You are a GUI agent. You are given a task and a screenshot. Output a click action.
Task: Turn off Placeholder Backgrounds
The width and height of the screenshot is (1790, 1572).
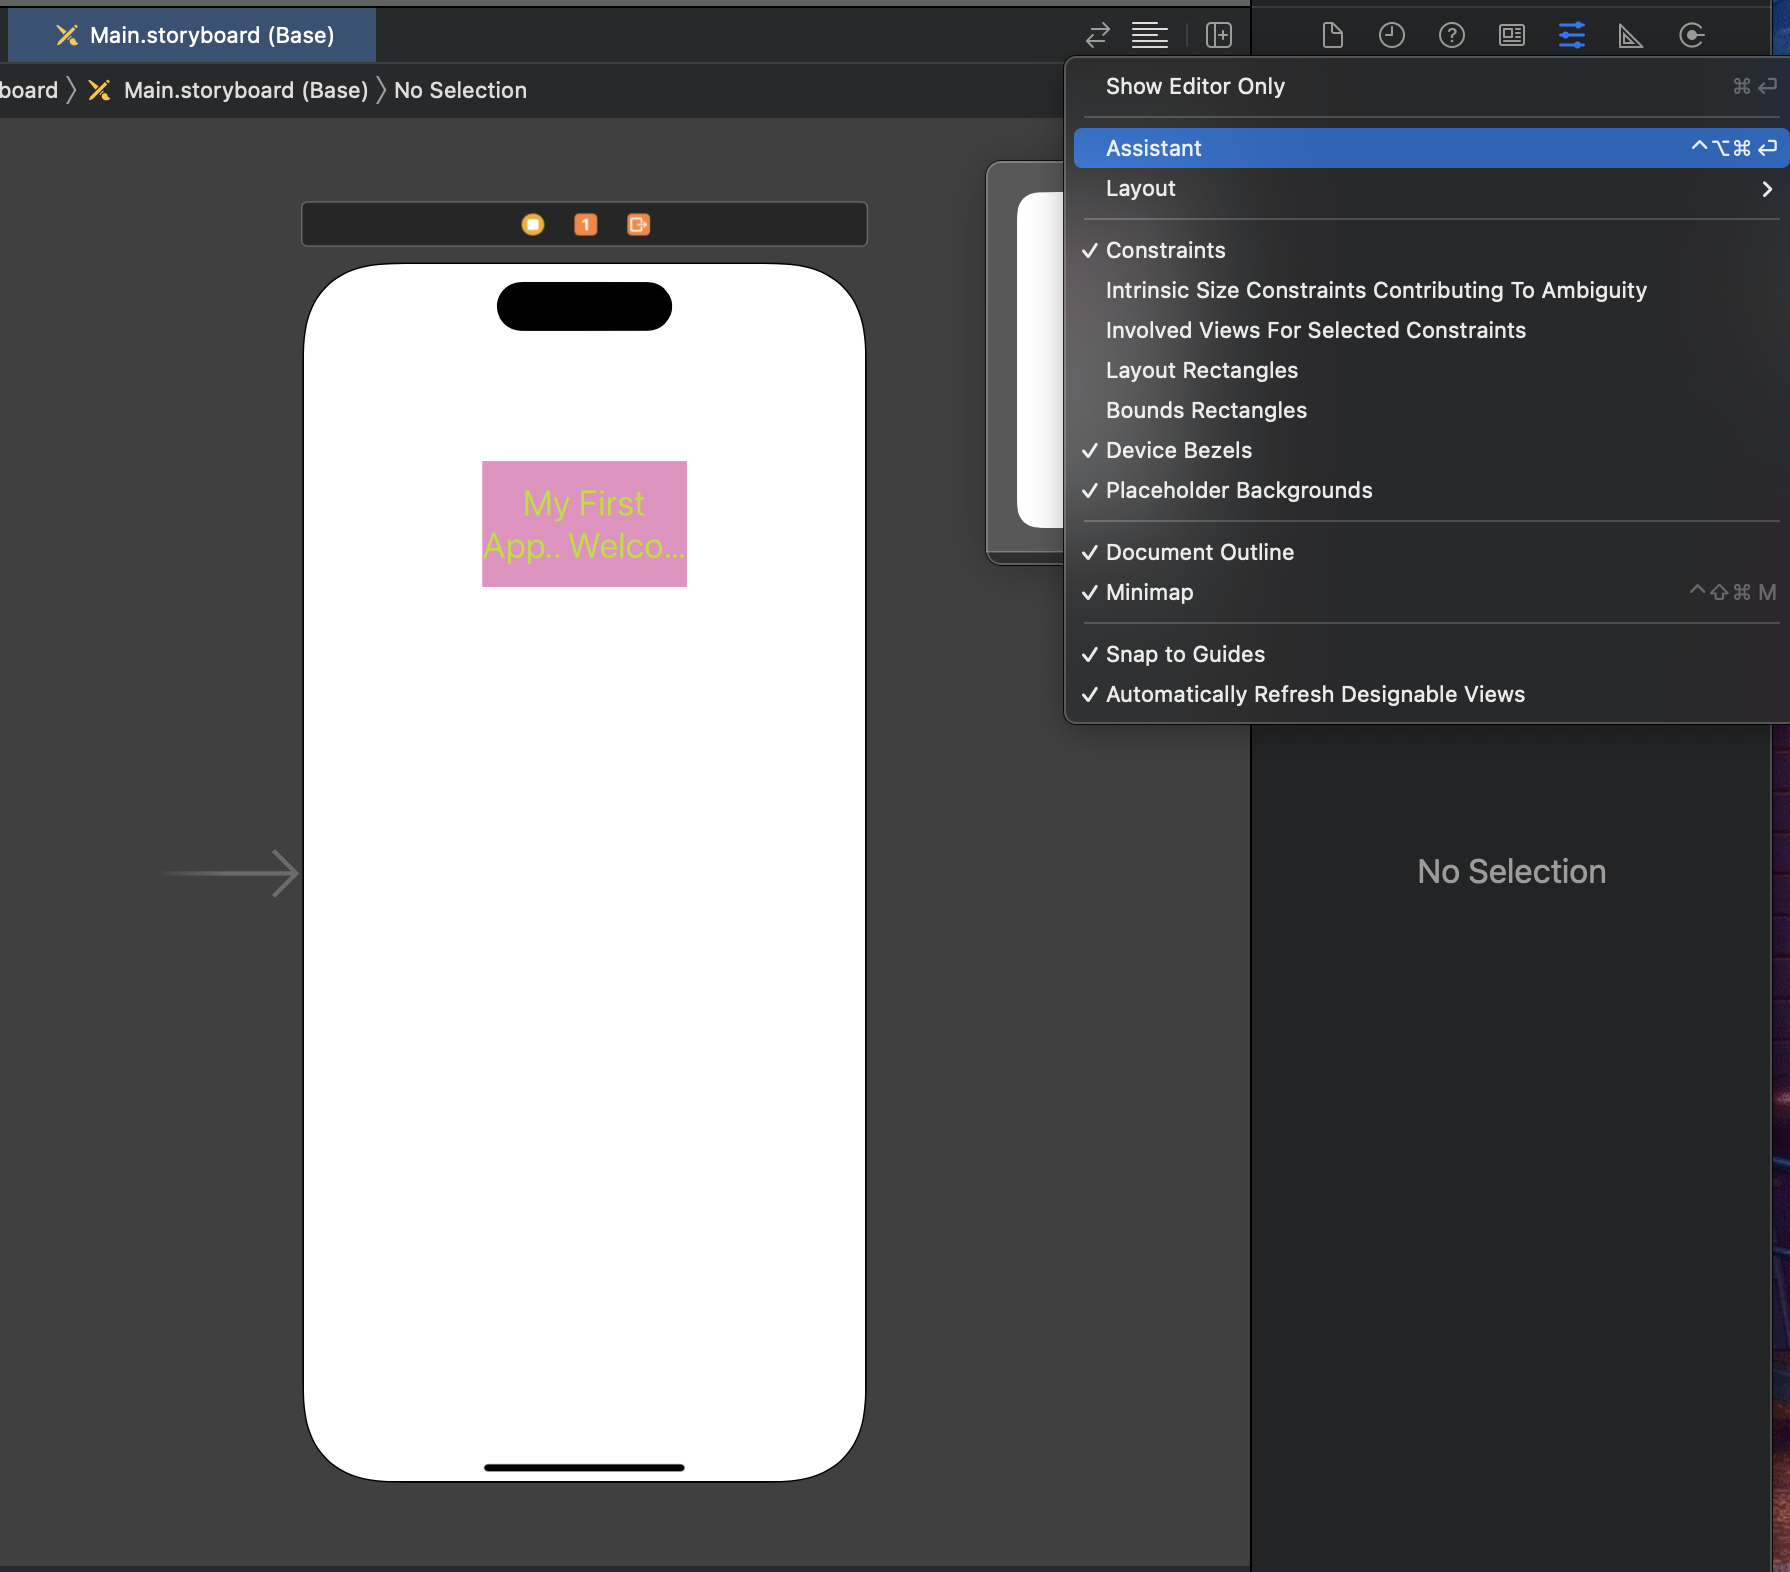1239,490
